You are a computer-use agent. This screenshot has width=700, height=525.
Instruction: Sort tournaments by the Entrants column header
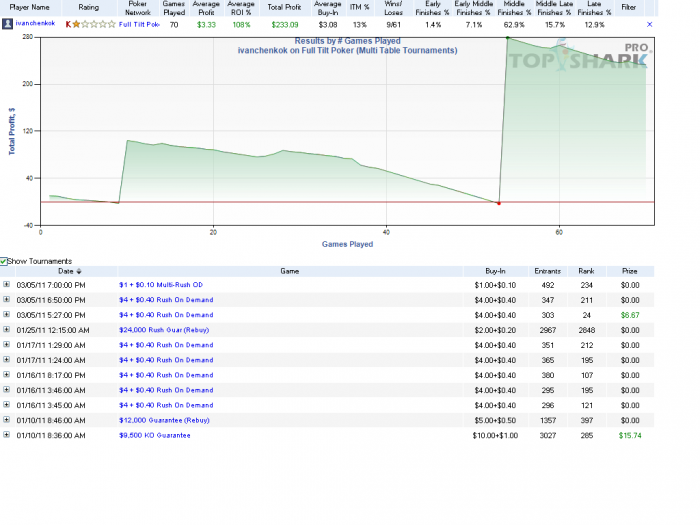547,271
